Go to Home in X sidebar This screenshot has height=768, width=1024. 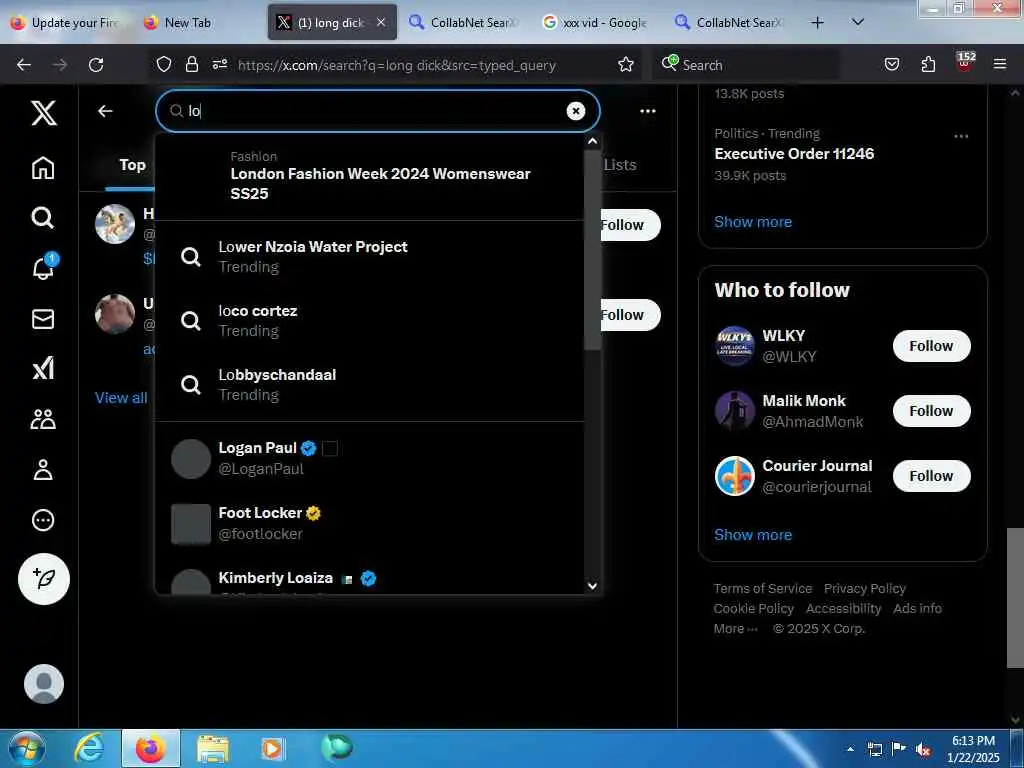[43, 168]
